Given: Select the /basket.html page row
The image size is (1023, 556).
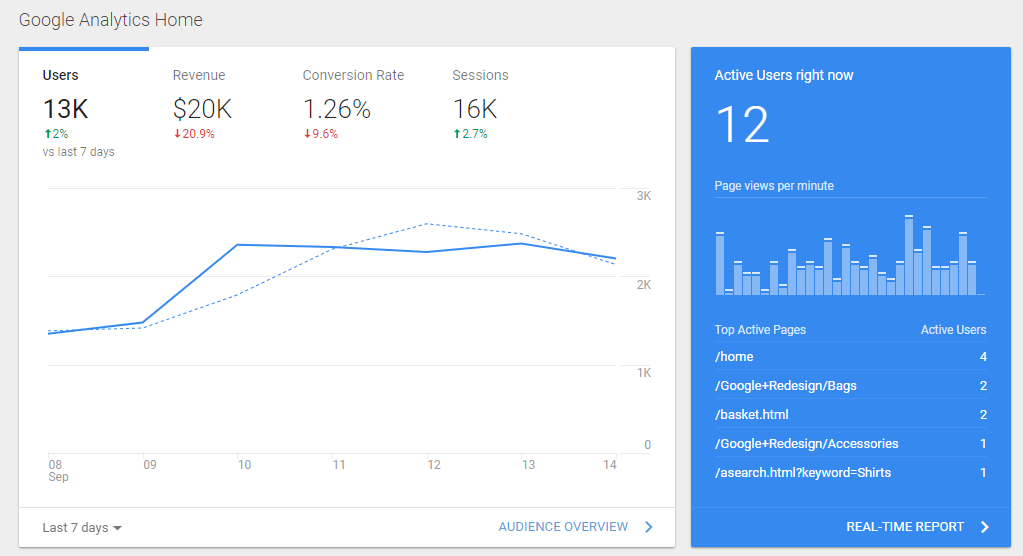Looking at the screenshot, I should pos(850,414).
